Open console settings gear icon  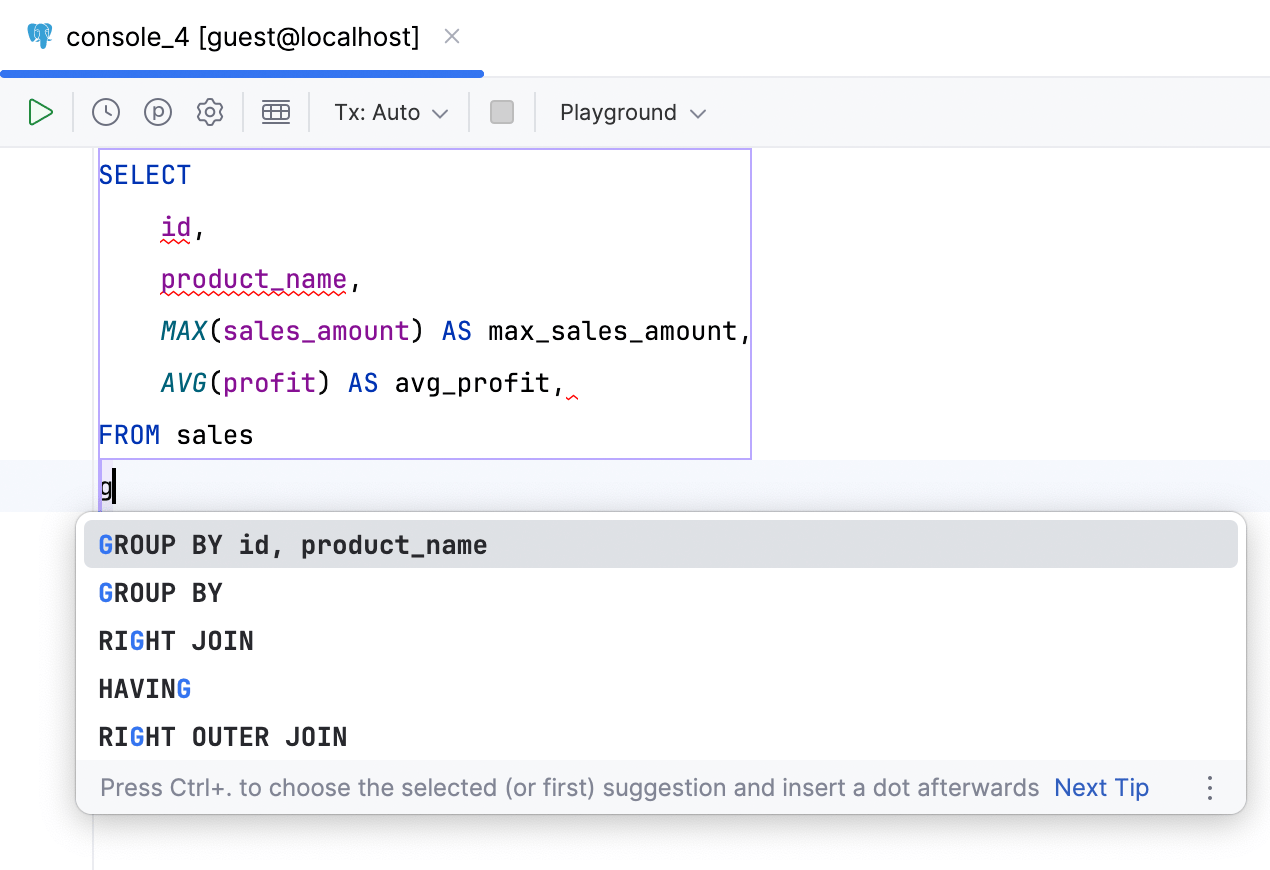coord(210,112)
